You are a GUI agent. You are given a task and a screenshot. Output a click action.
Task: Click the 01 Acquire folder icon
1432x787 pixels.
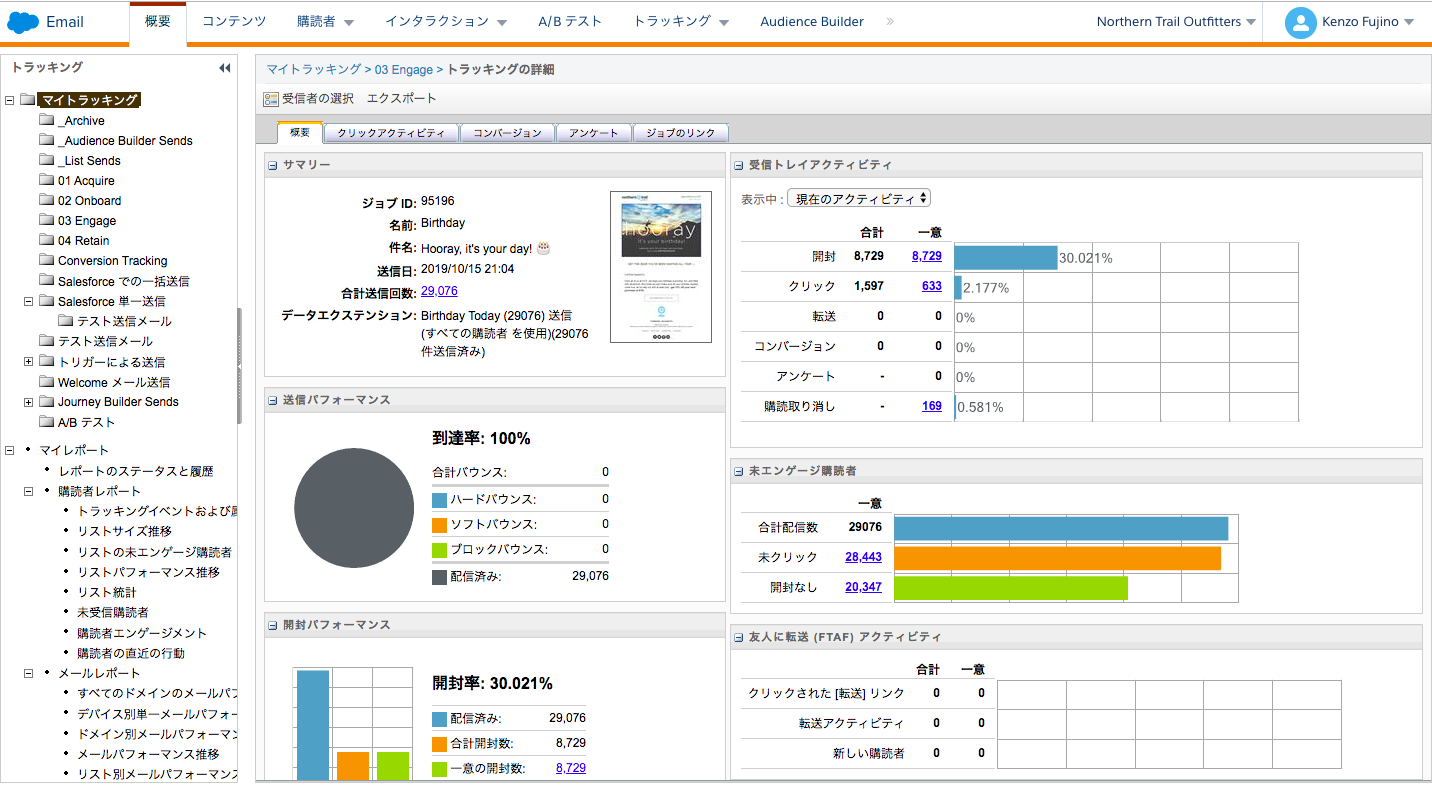pyautogui.click(x=47, y=180)
